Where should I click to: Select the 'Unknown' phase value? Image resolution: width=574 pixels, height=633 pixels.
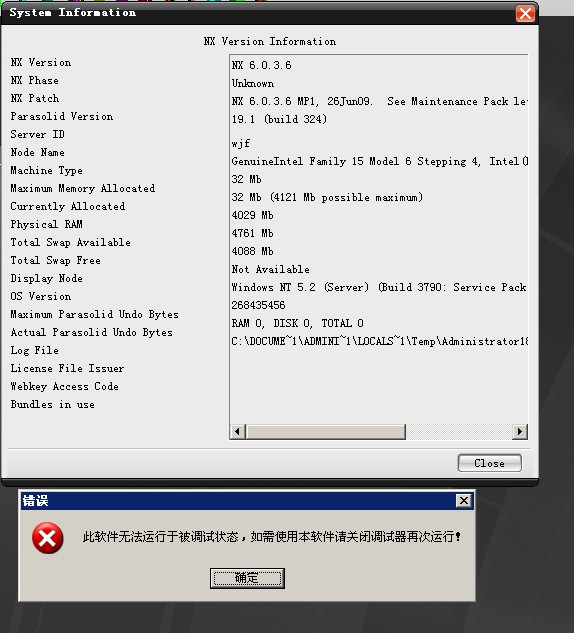253,84
